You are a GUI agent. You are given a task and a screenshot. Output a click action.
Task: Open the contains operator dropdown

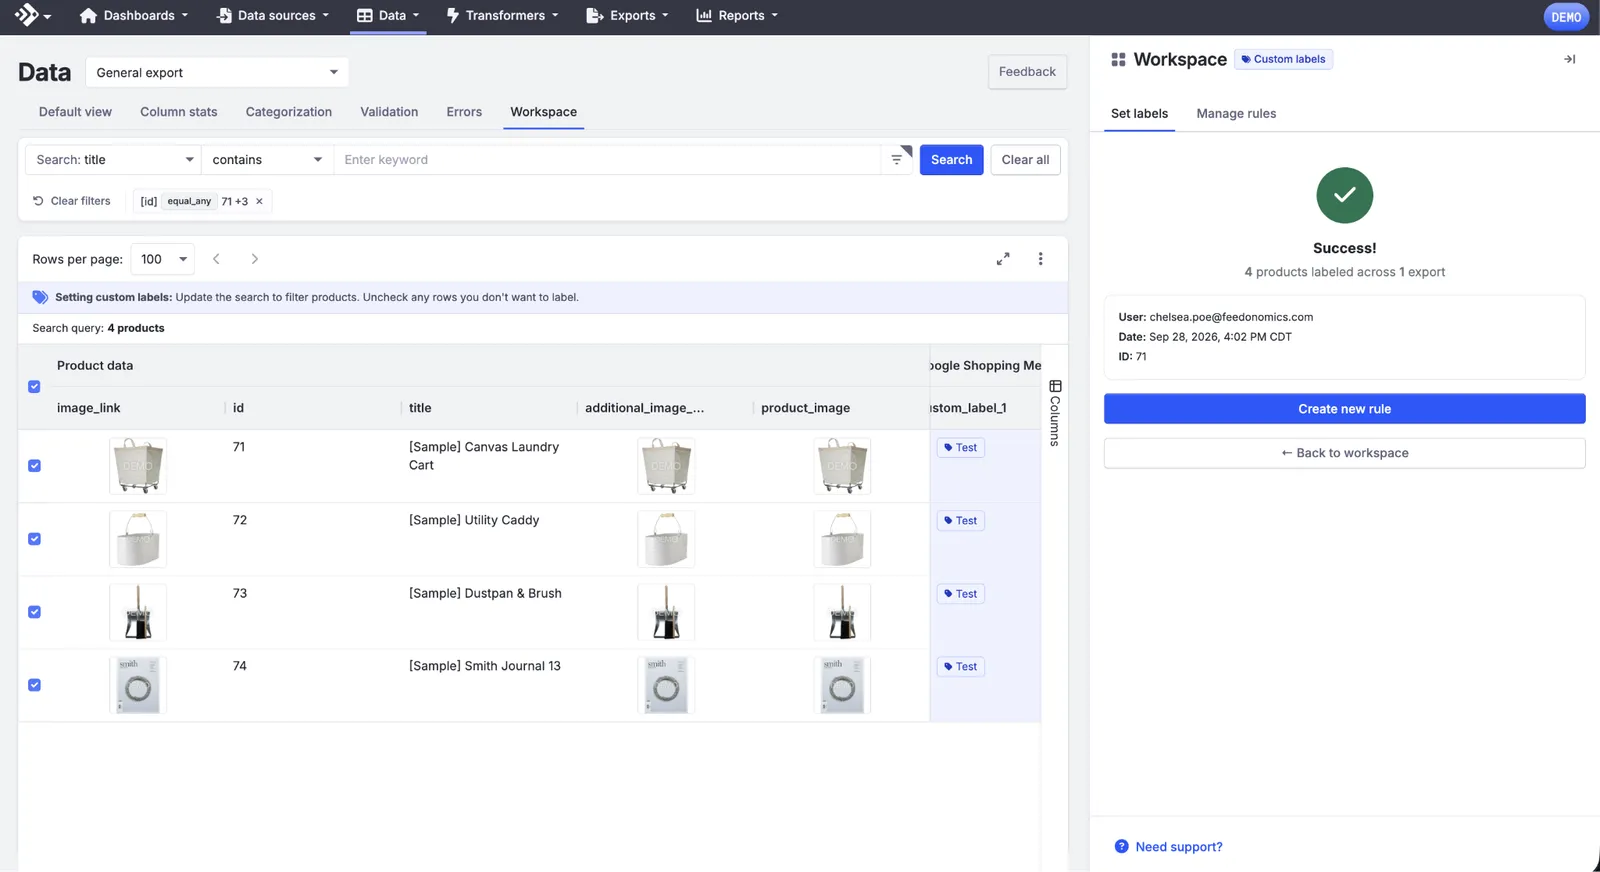point(267,160)
